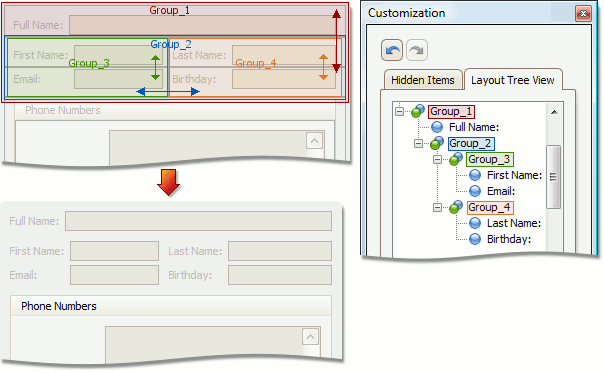Select the Group_2 node icon
The height and width of the screenshot is (372, 604).
click(x=437, y=143)
